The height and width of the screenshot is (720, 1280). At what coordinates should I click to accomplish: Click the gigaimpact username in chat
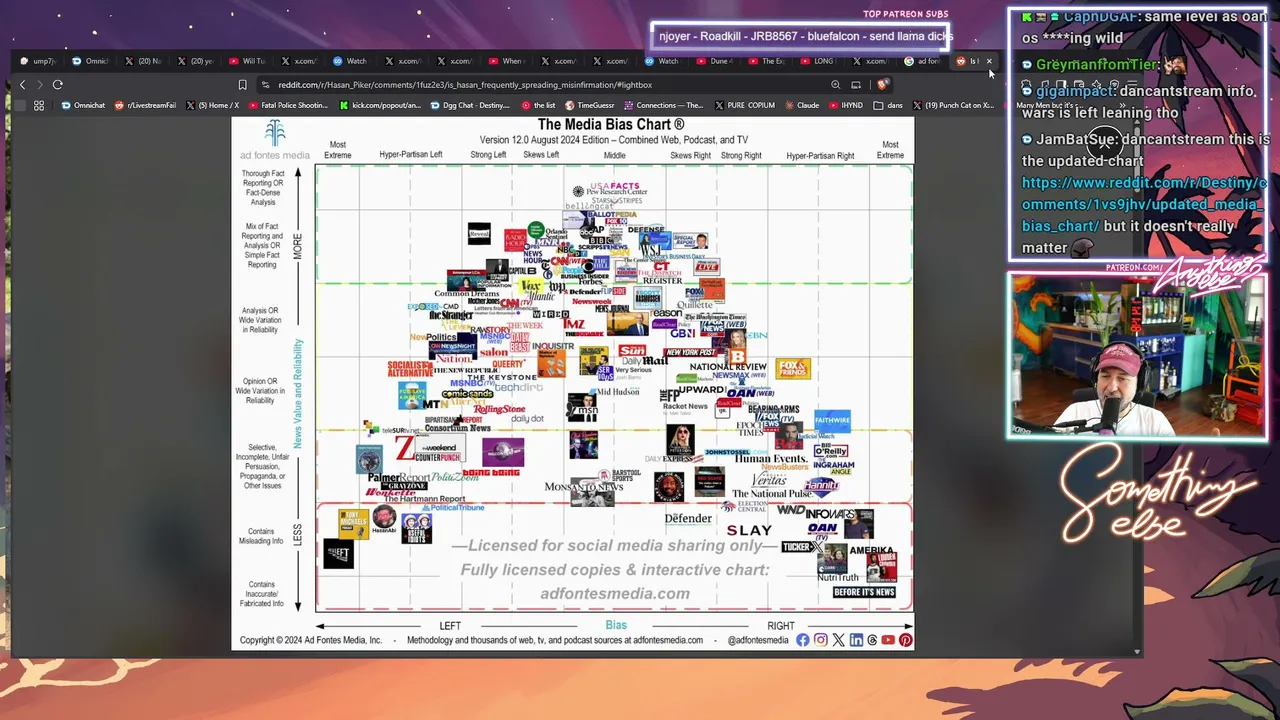(x=1076, y=91)
